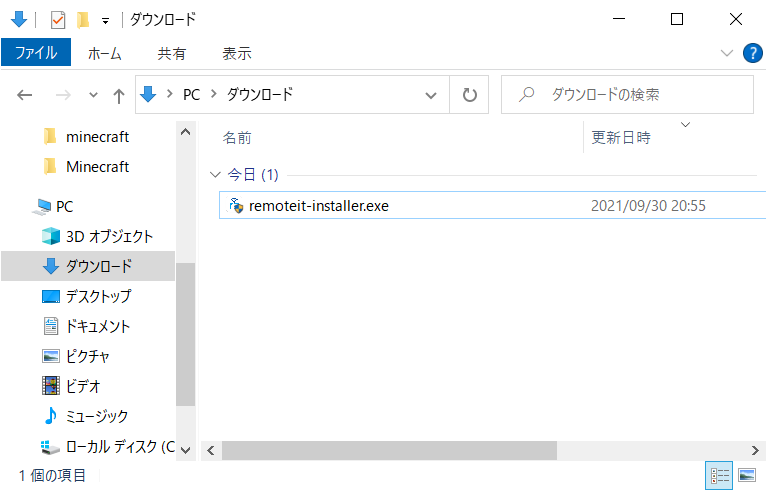Click the ドキュメント page icon
The width and height of the screenshot is (767, 491).
click(x=51, y=326)
